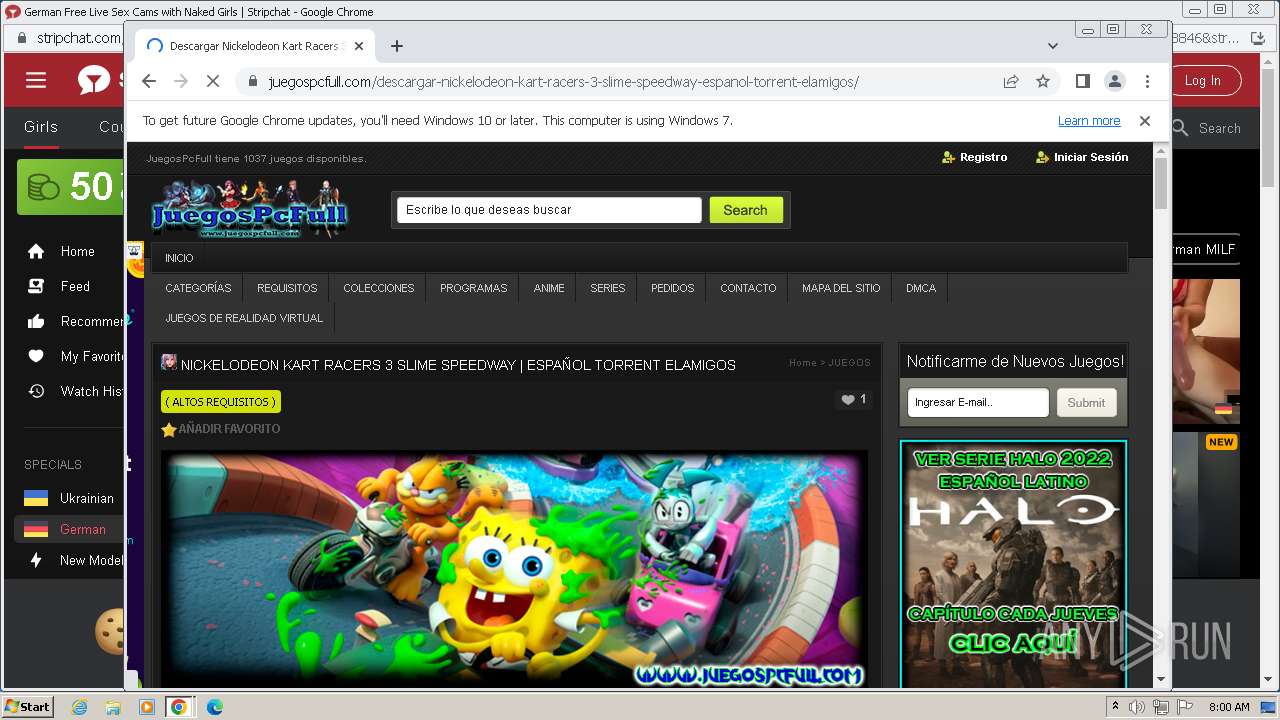1280x720 pixels.
Task: Click the green Search button
Action: pyautogui.click(x=746, y=210)
